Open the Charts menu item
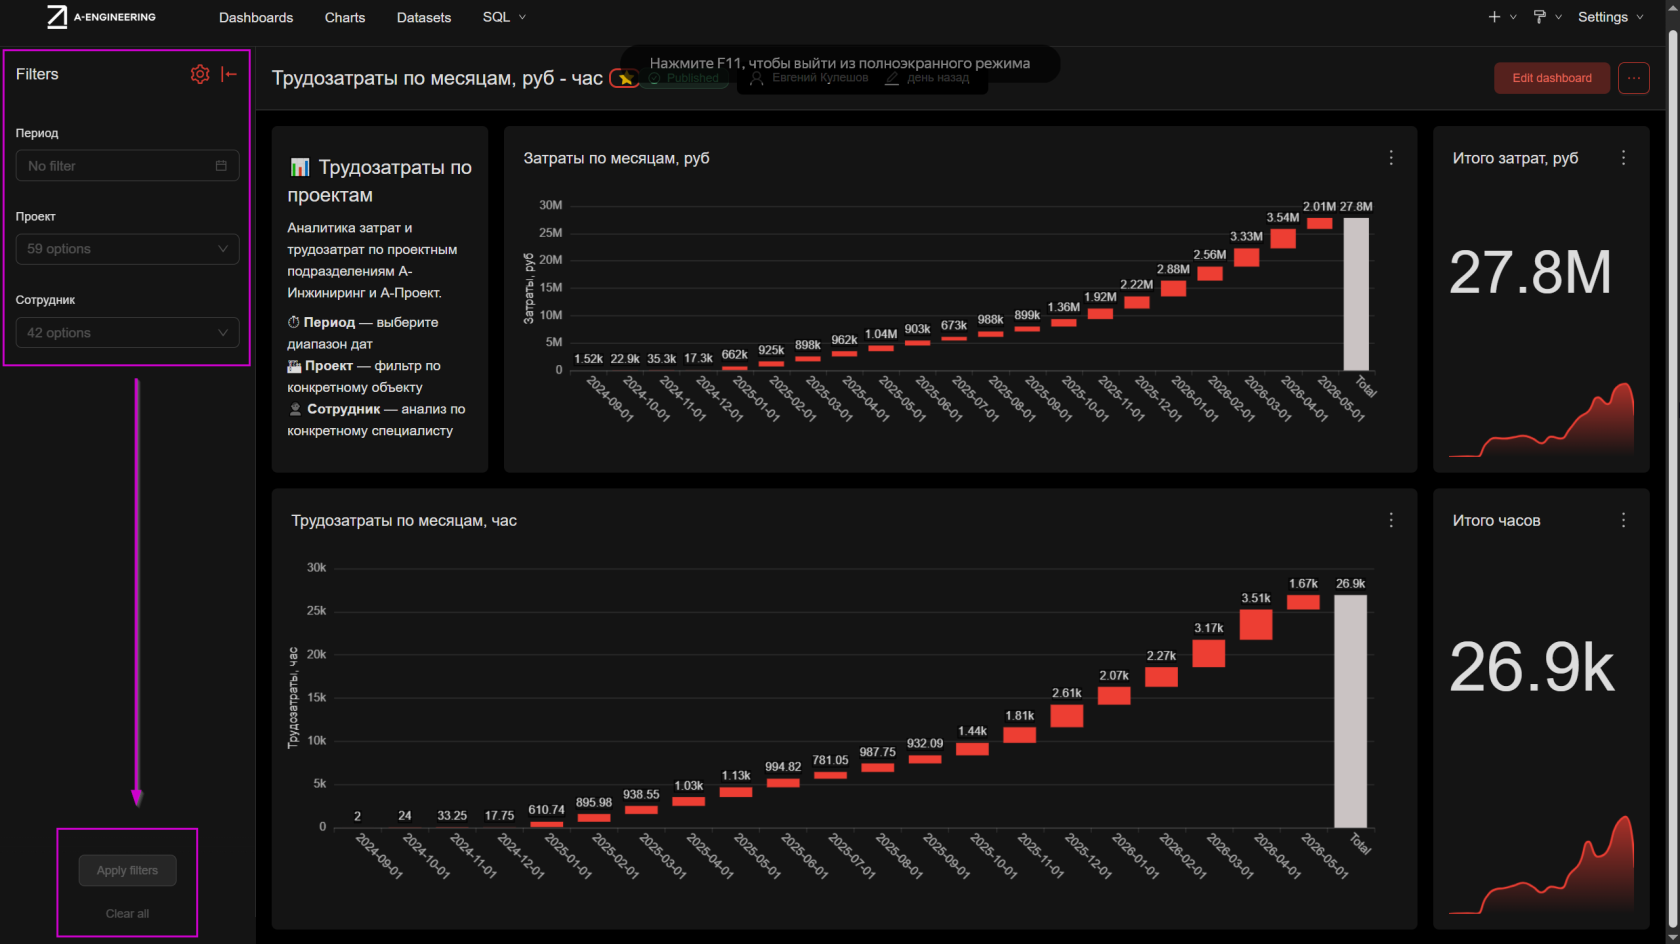 [345, 17]
